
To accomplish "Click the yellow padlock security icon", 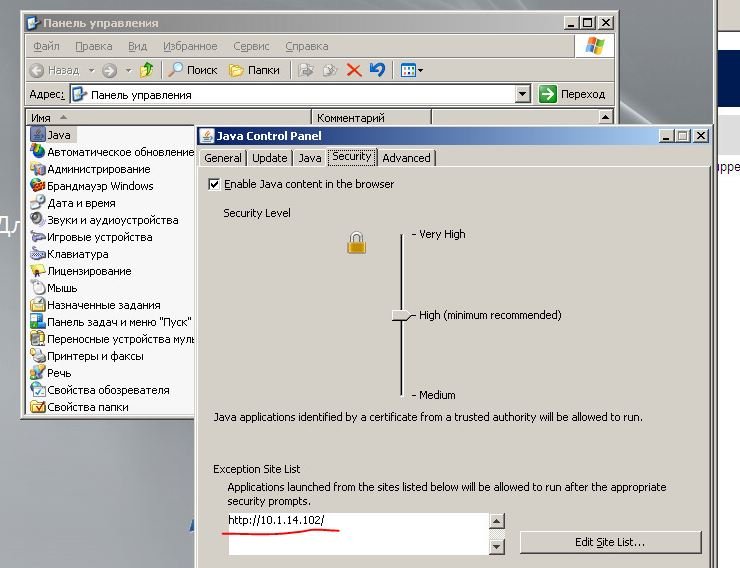I will [x=356, y=243].
